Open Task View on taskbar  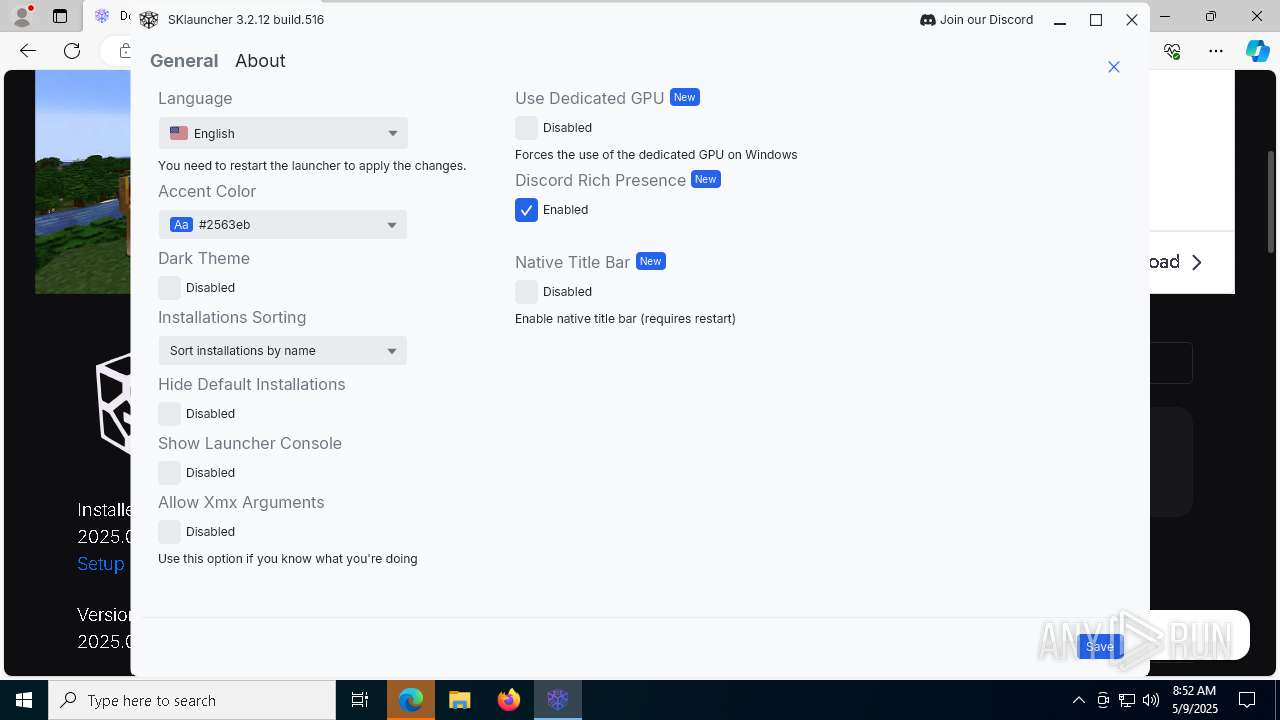(360, 700)
